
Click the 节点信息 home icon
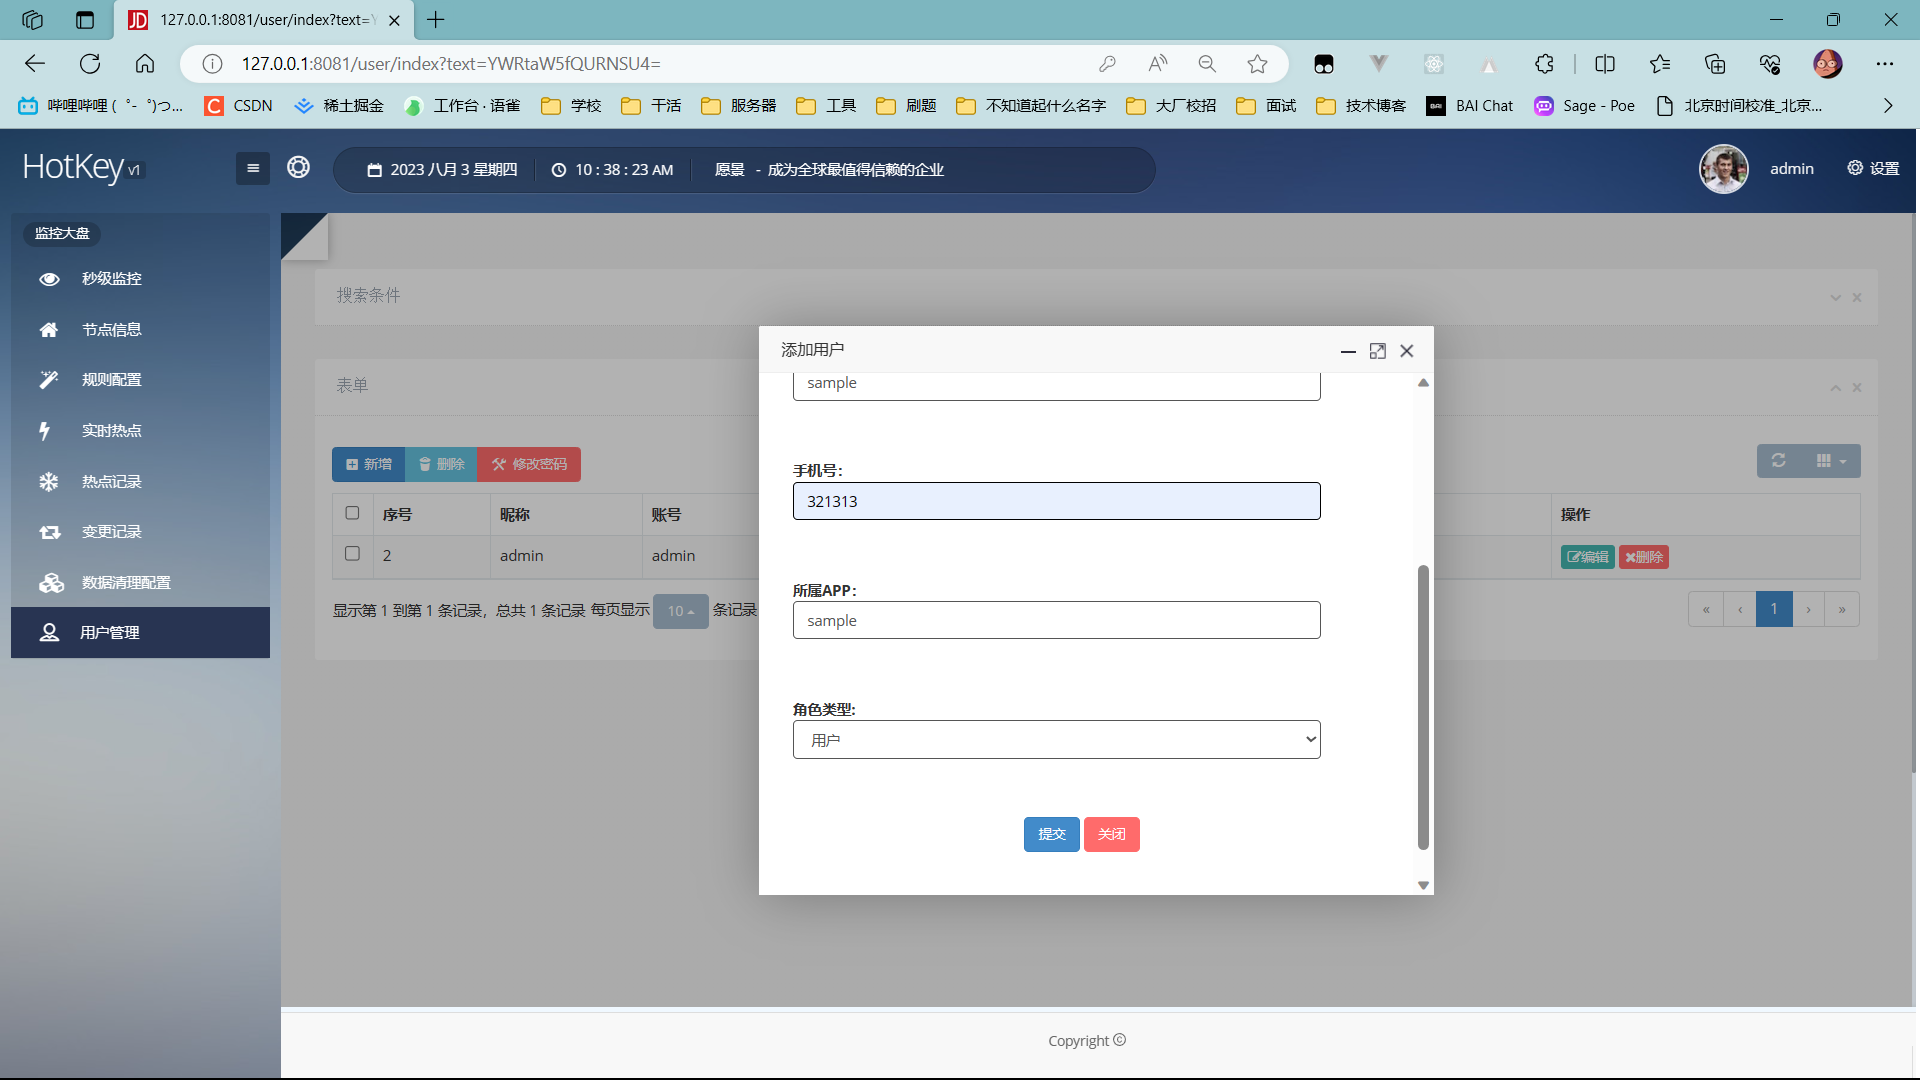49,330
